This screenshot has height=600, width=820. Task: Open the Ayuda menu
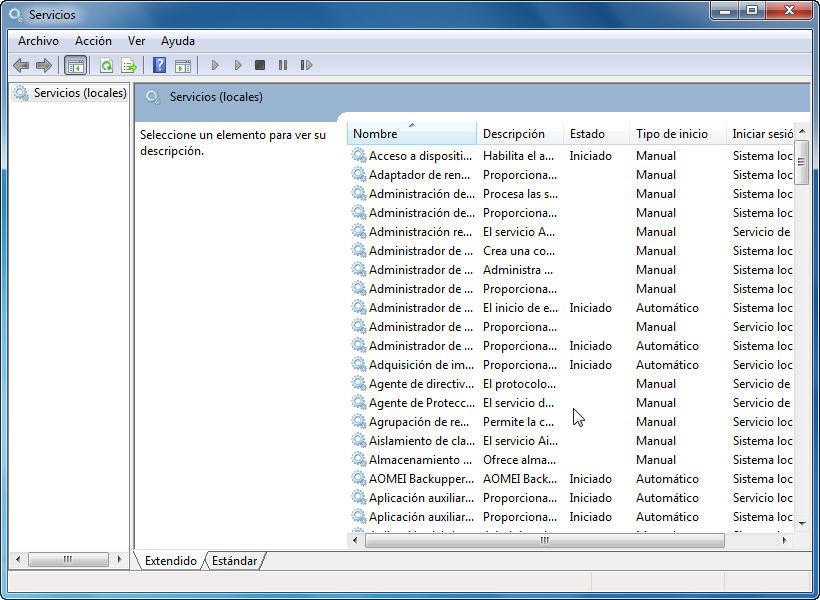point(178,41)
